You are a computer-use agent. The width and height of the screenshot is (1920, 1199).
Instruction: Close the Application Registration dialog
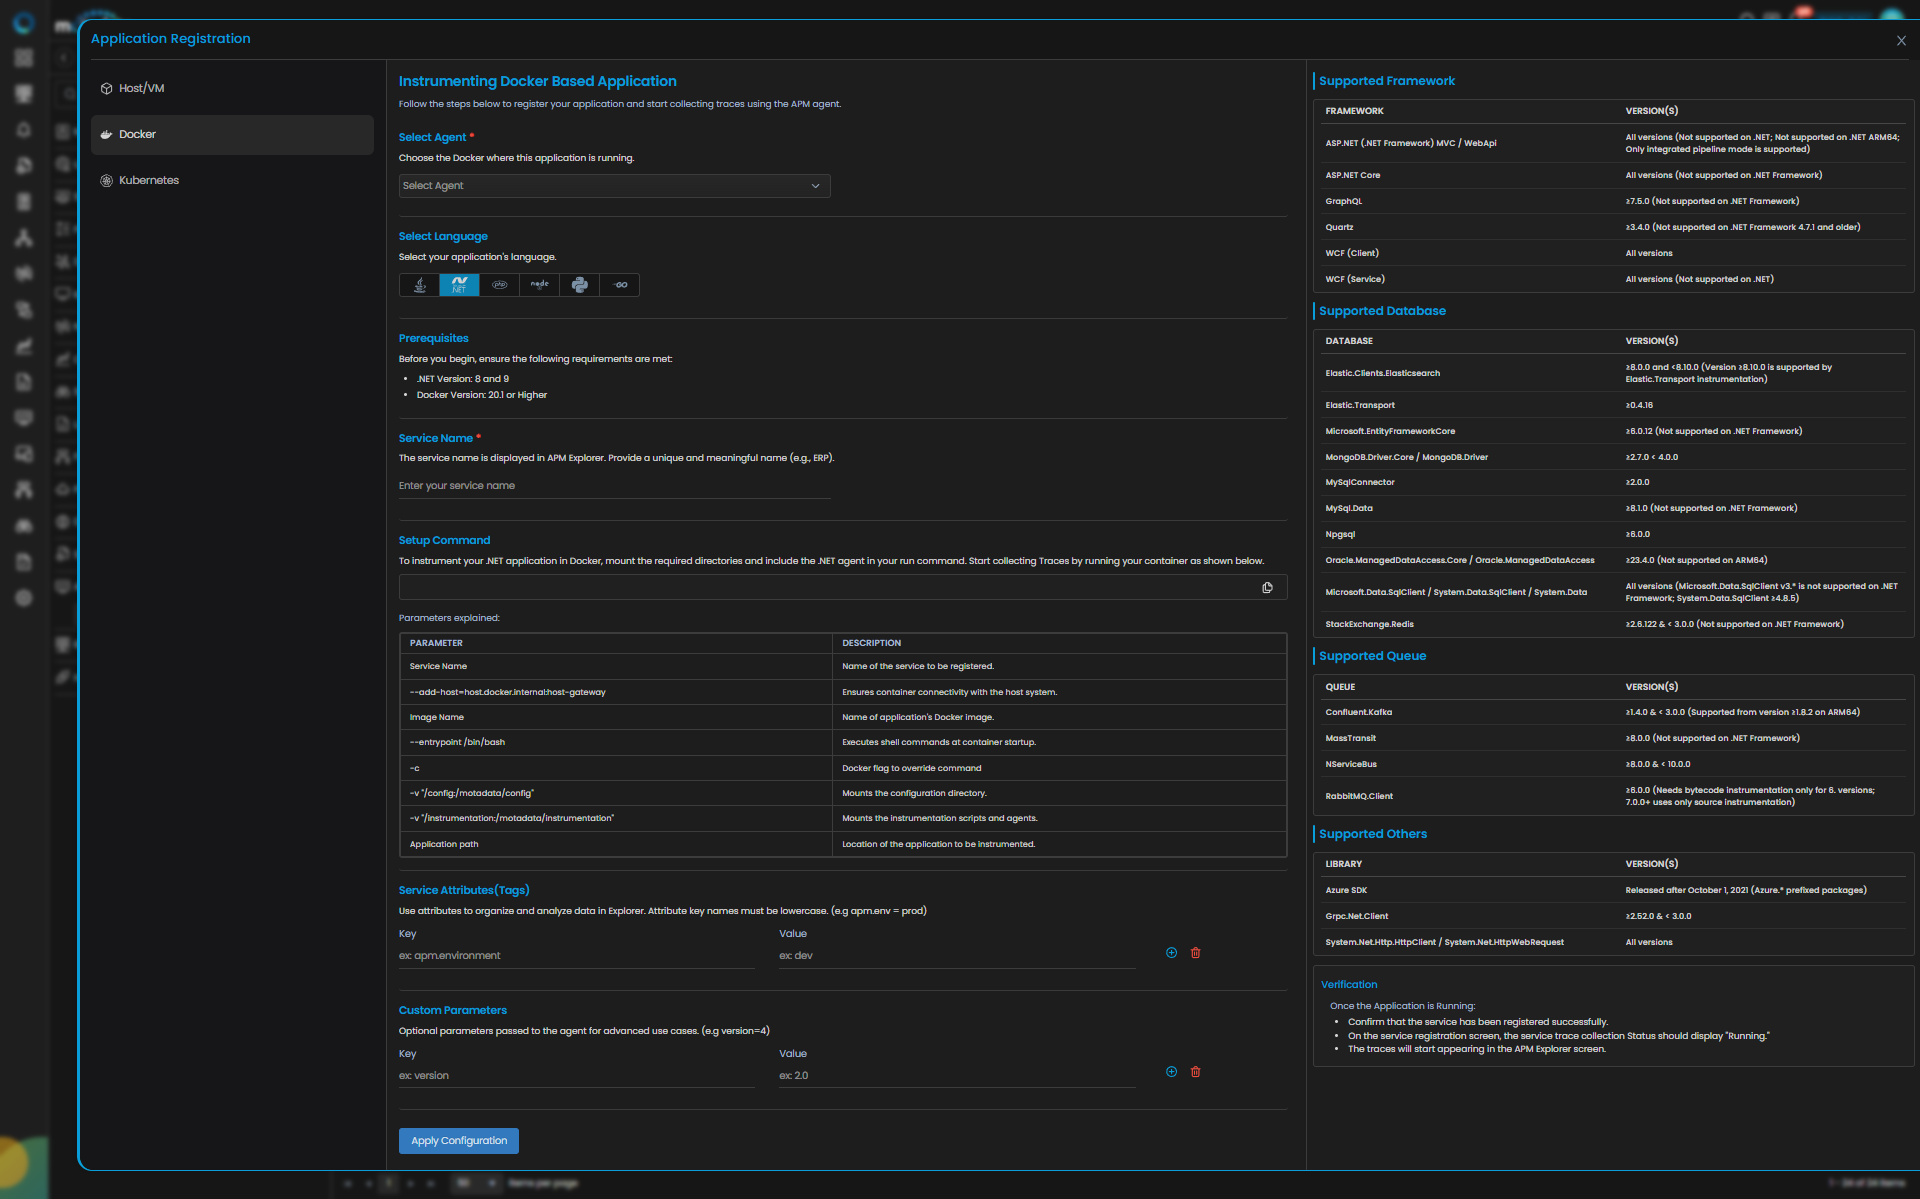point(1901,41)
